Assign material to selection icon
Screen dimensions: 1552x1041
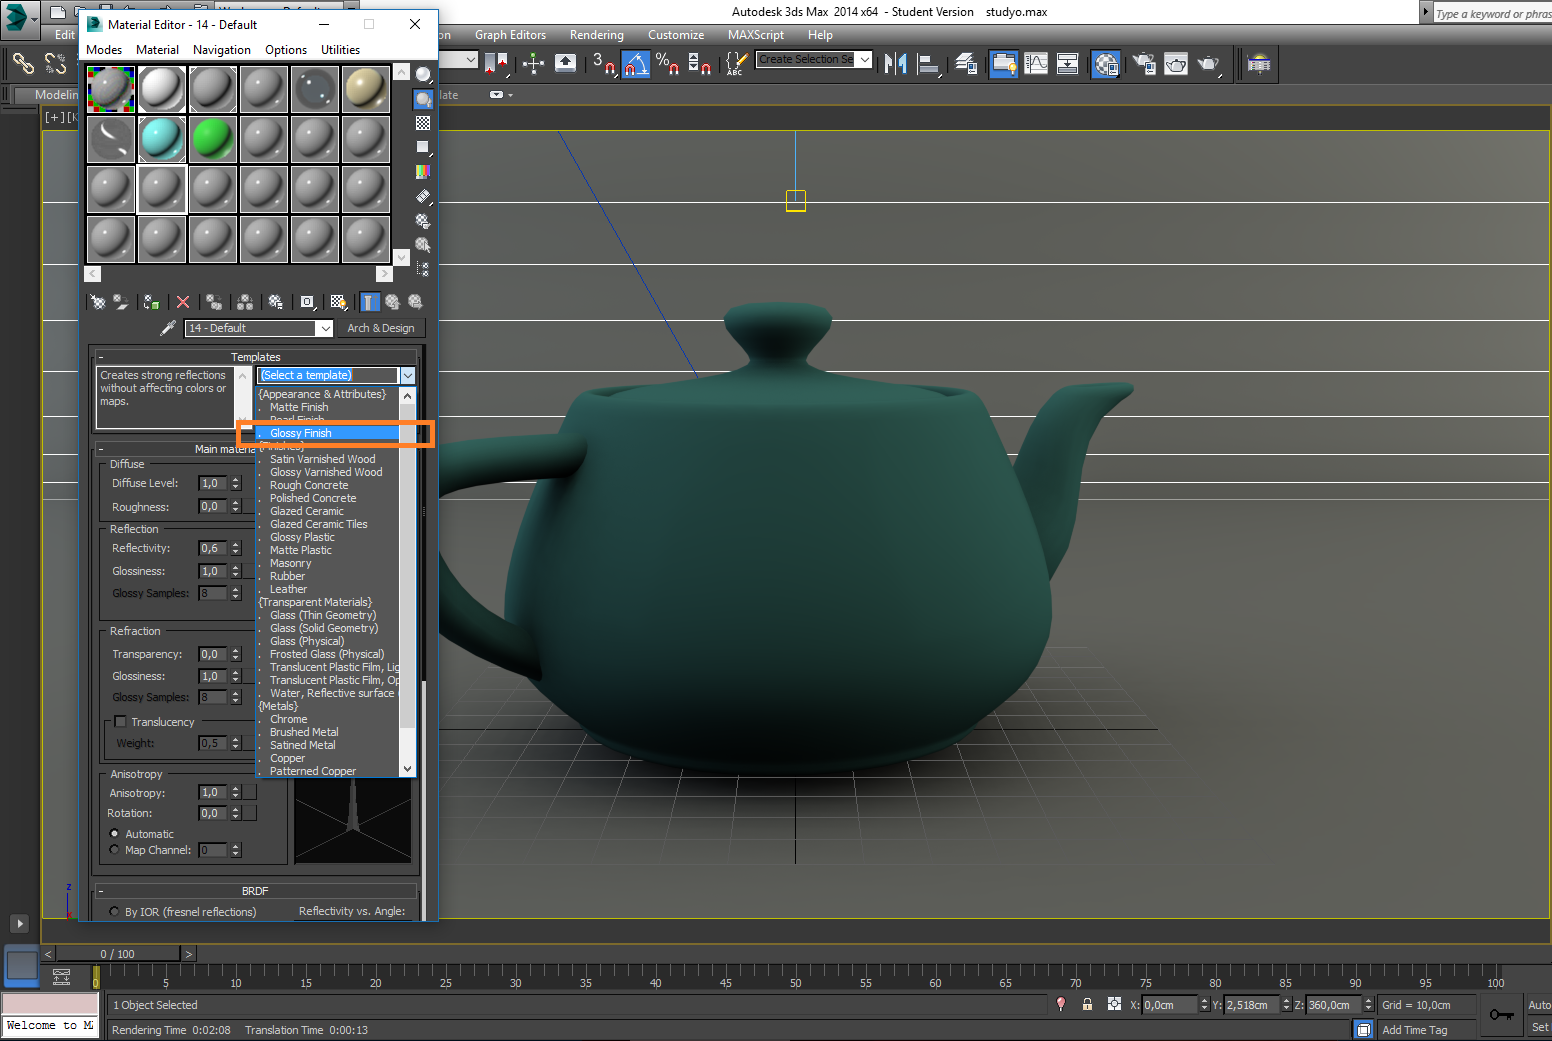click(x=152, y=301)
